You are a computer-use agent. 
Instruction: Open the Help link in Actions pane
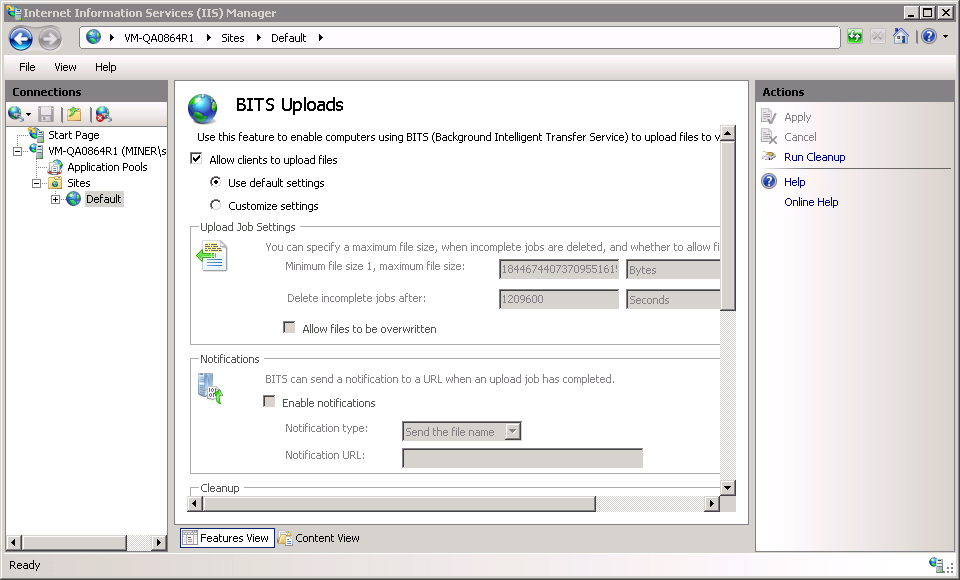794,182
